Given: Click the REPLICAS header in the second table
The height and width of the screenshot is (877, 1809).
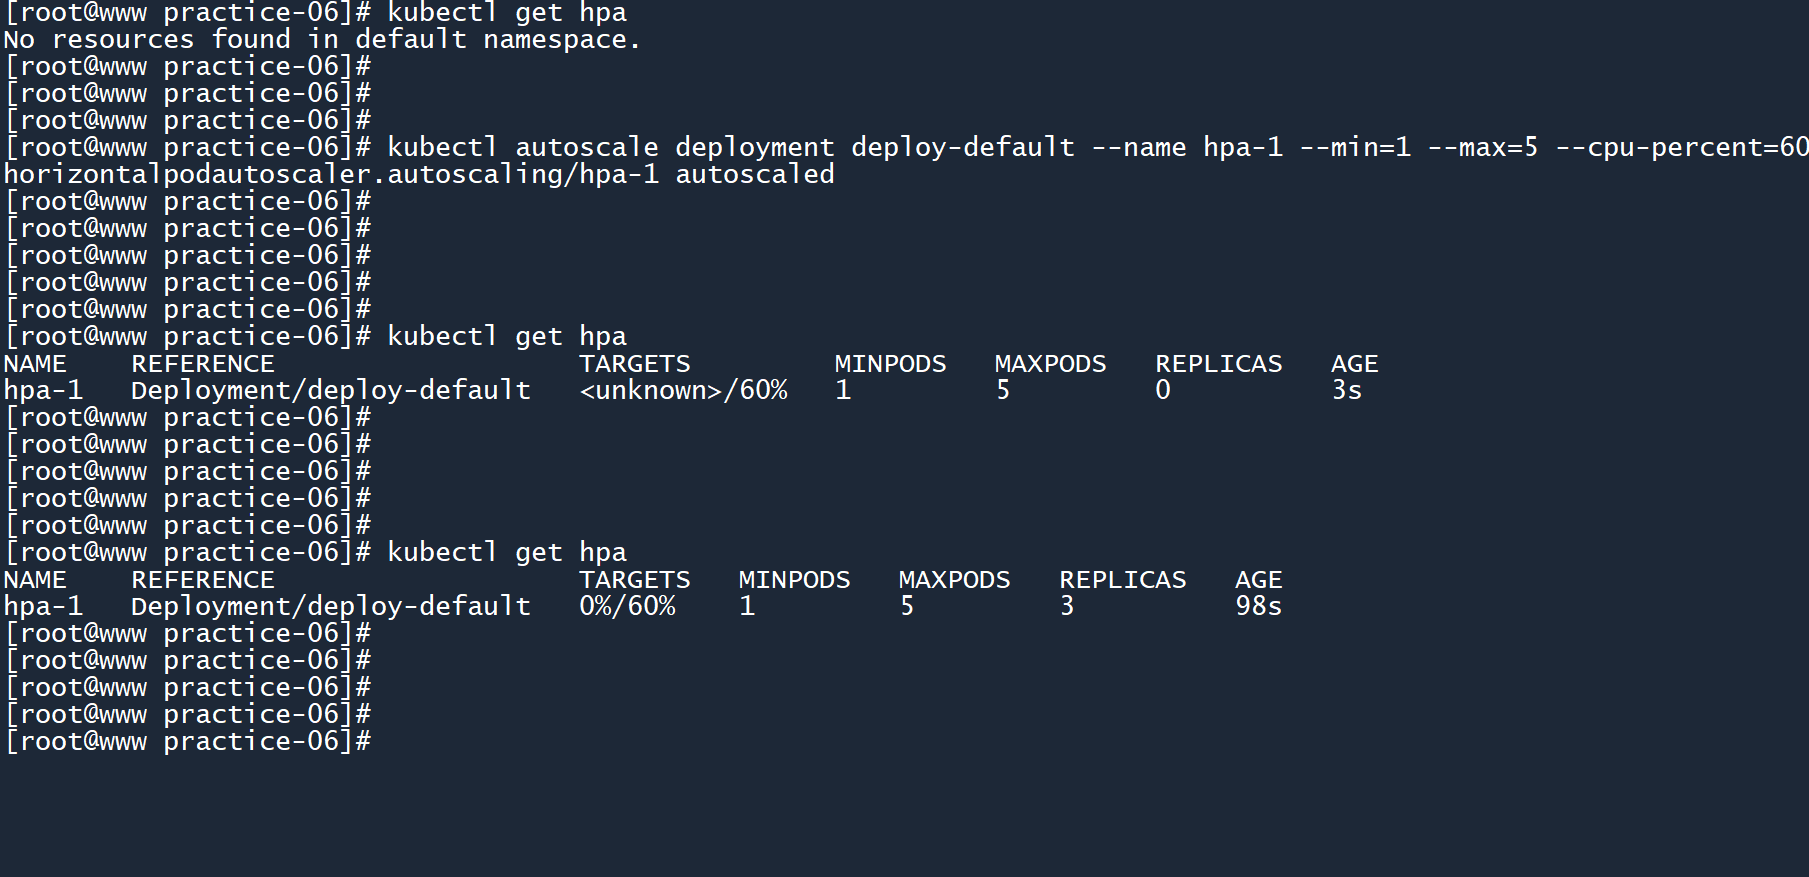Looking at the screenshot, I should 1122,580.
